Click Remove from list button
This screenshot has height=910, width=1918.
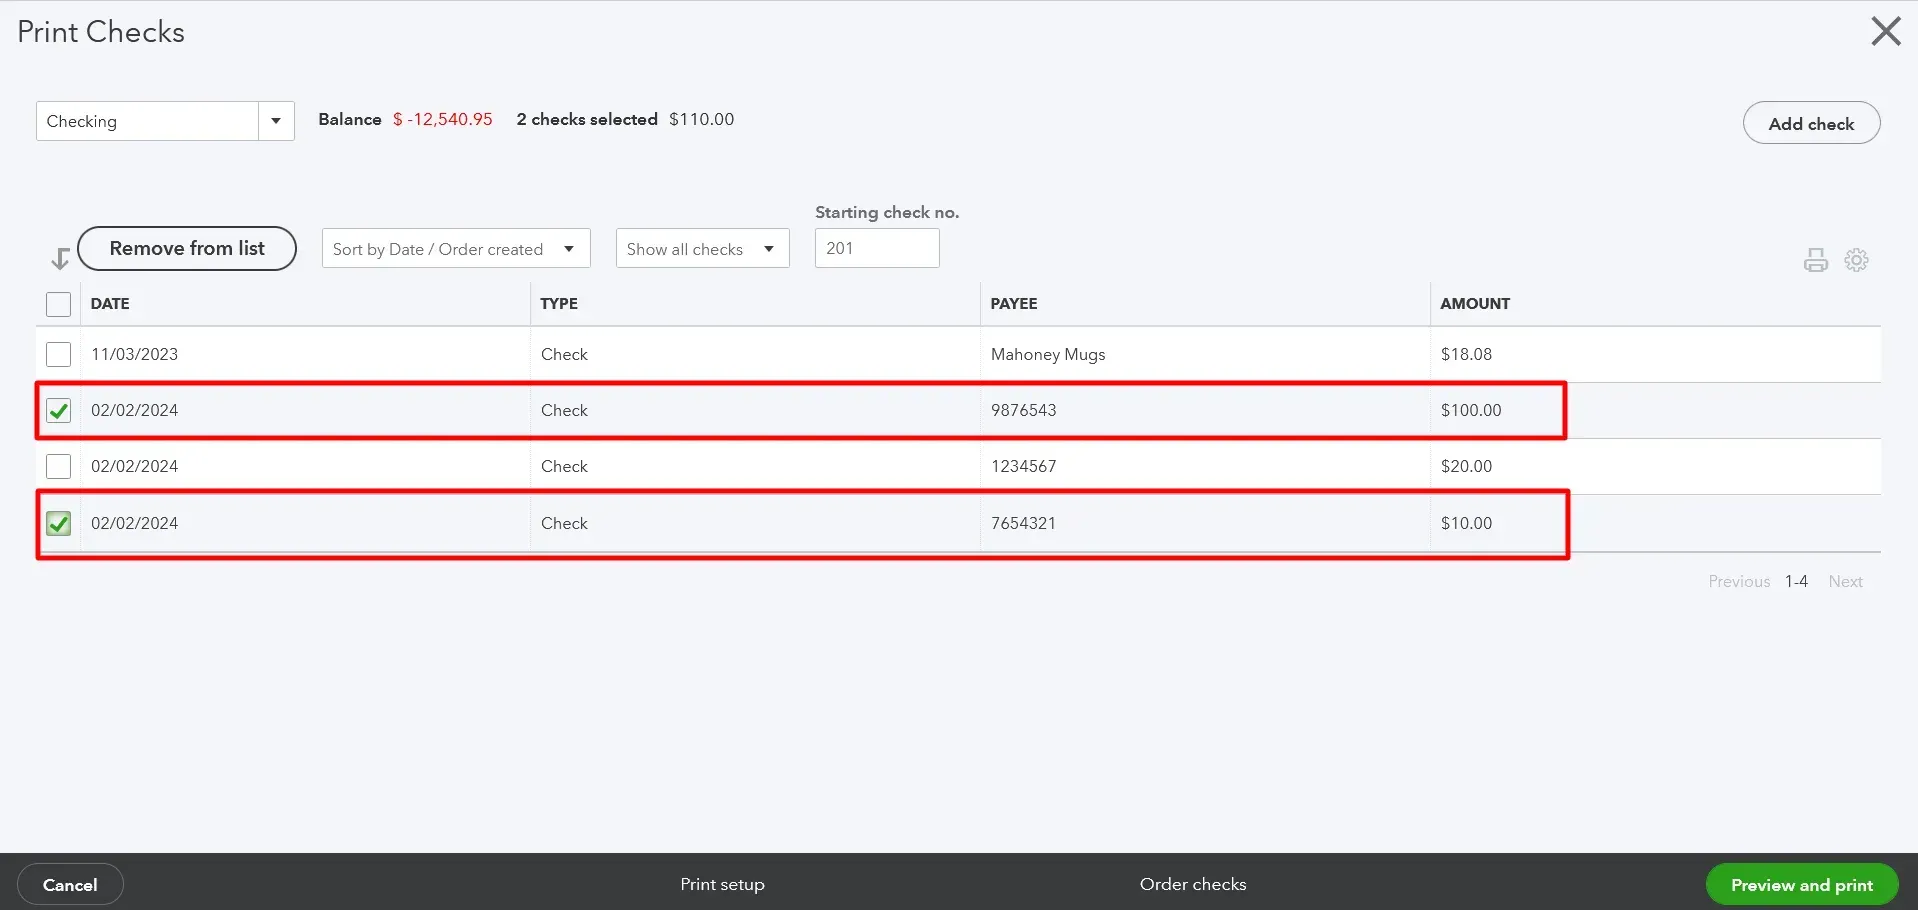(x=187, y=248)
